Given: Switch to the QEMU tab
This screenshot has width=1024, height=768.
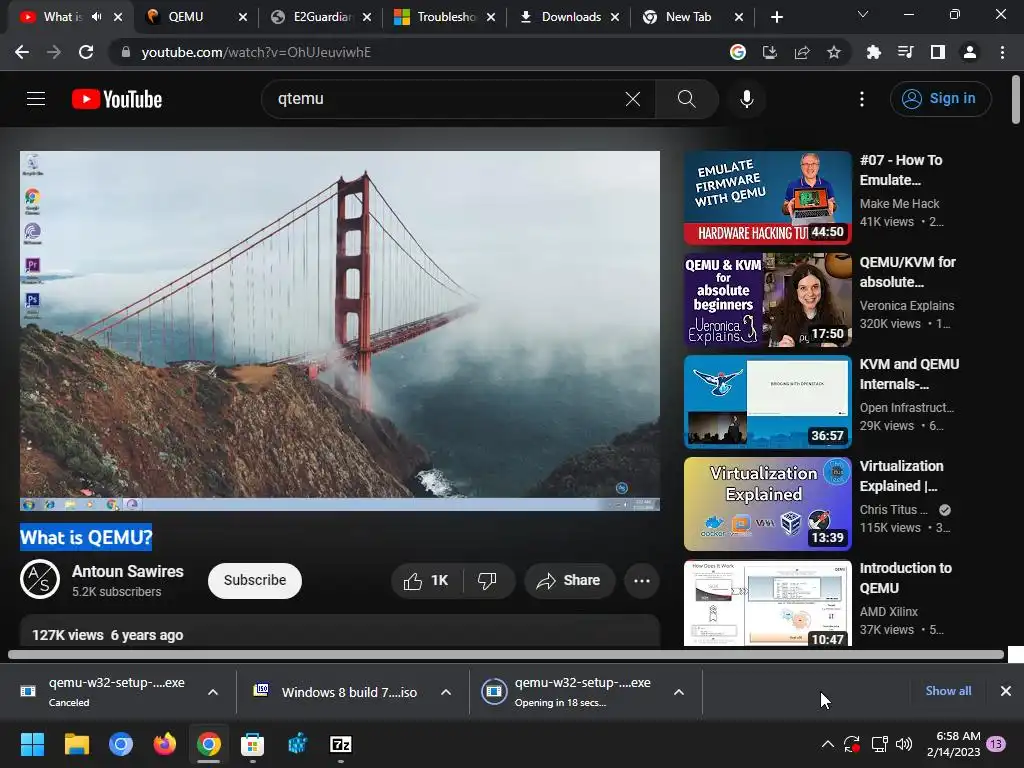Looking at the screenshot, I should (x=196, y=17).
